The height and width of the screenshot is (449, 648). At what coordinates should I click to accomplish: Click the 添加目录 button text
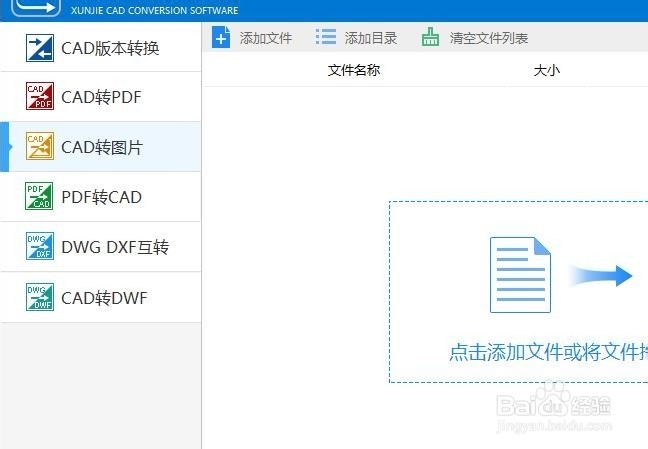(x=371, y=38)
